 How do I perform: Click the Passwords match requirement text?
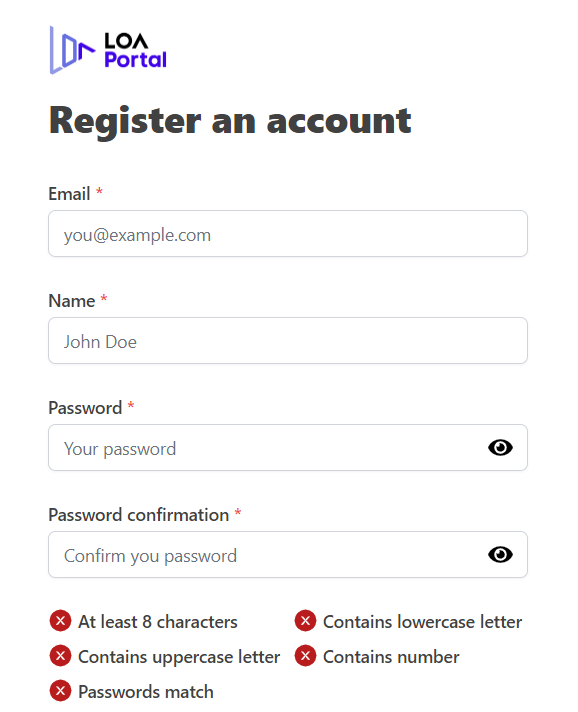tap(146, 692)
